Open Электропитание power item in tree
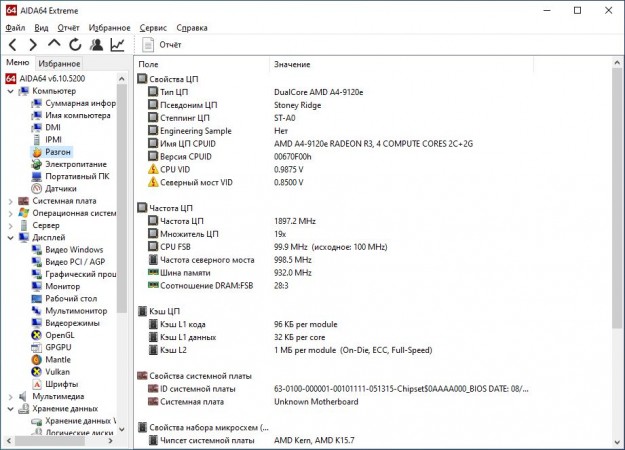Image resolution: width=625 pixels, height=450 pixels. click(x=75, y=164)
